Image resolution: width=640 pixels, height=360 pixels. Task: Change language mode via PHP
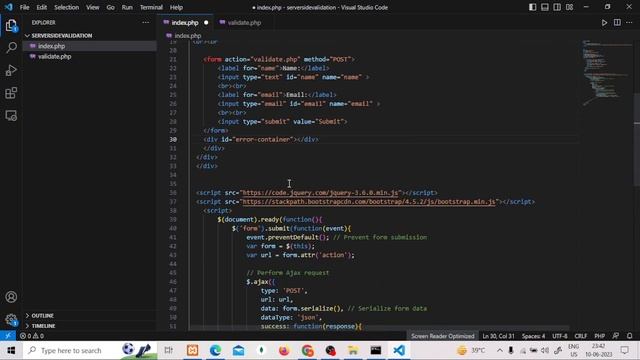click(600, 336)
